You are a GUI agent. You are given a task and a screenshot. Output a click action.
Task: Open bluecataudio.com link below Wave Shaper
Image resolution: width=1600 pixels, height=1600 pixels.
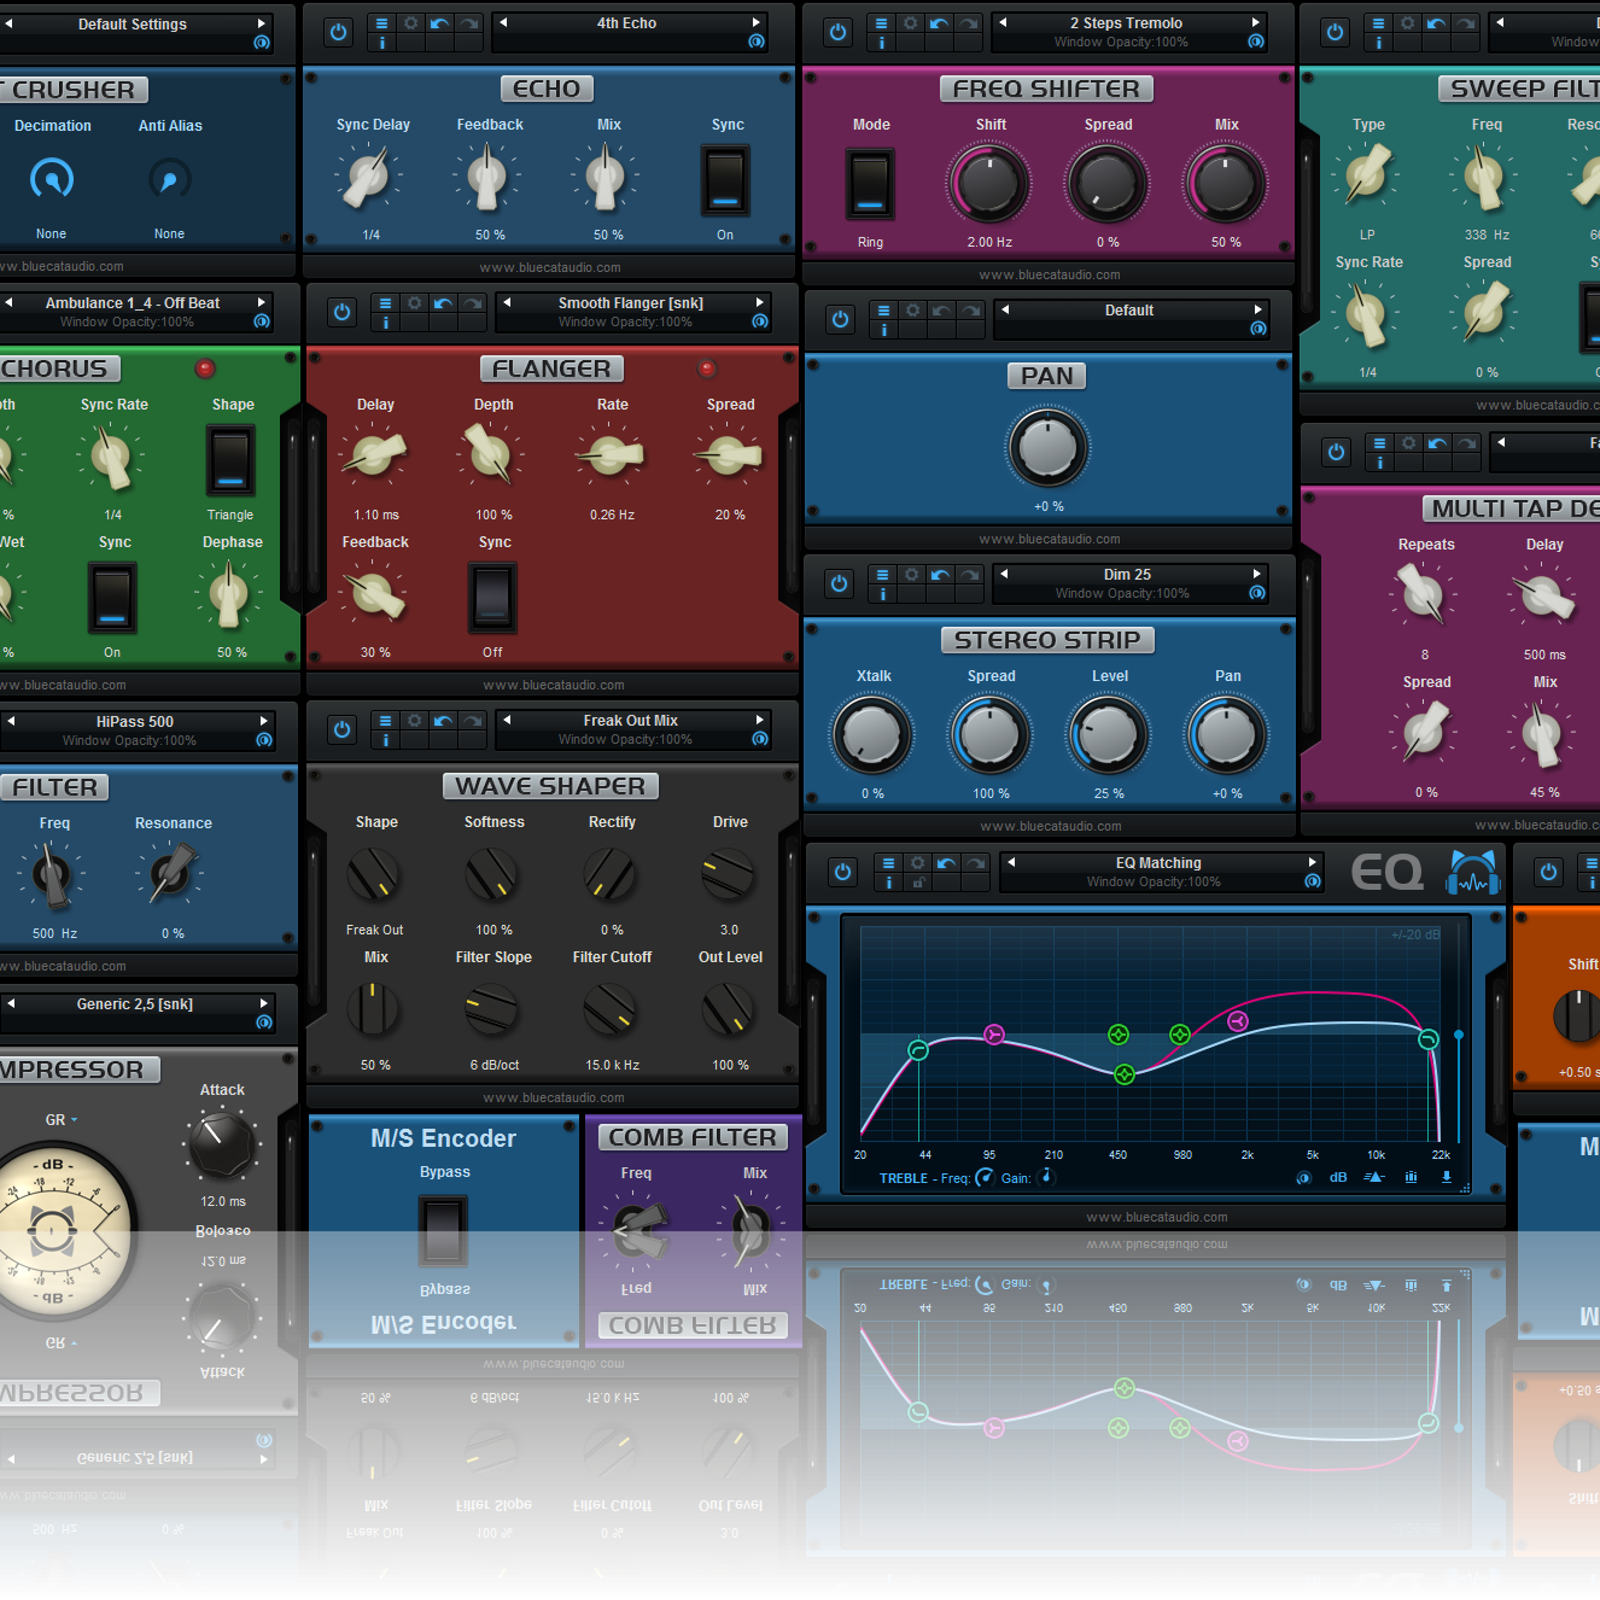coord(554,1098)
